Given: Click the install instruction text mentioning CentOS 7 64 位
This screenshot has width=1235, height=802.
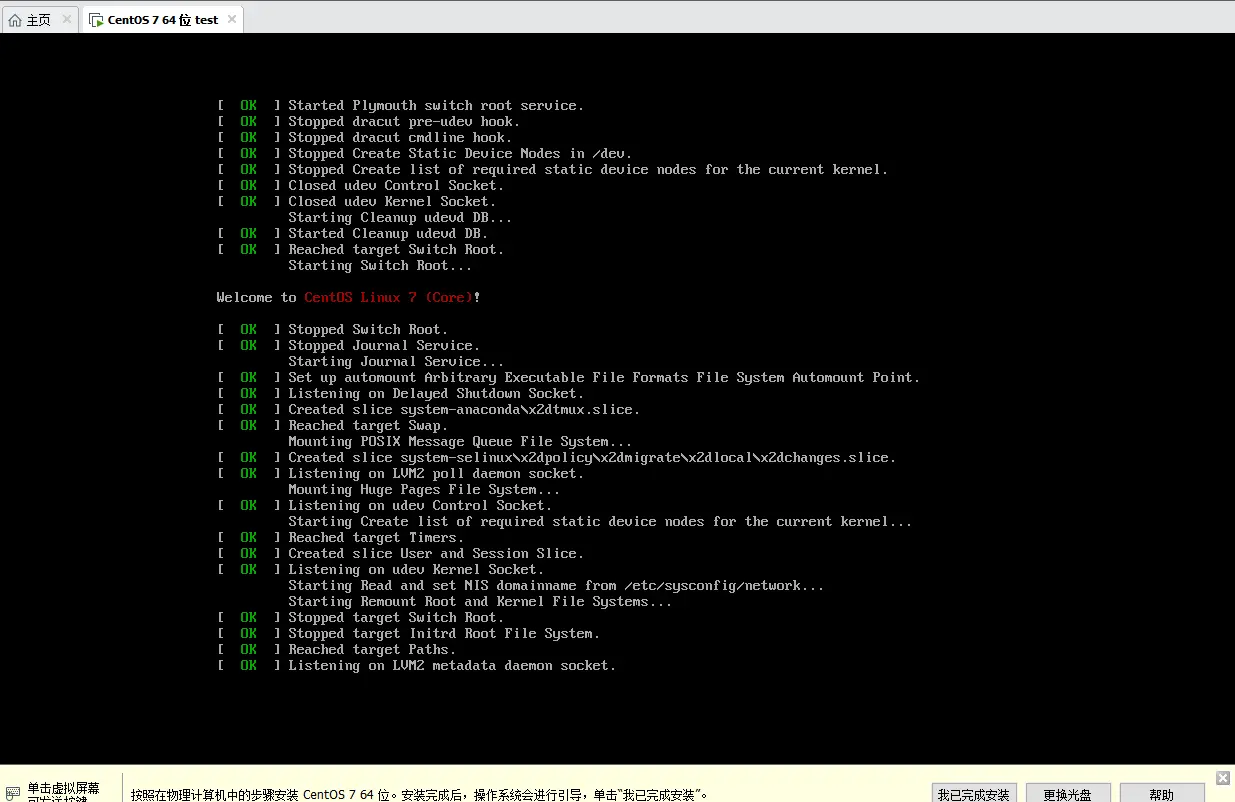Looking at the screenshot, I should tap(419, 795).
